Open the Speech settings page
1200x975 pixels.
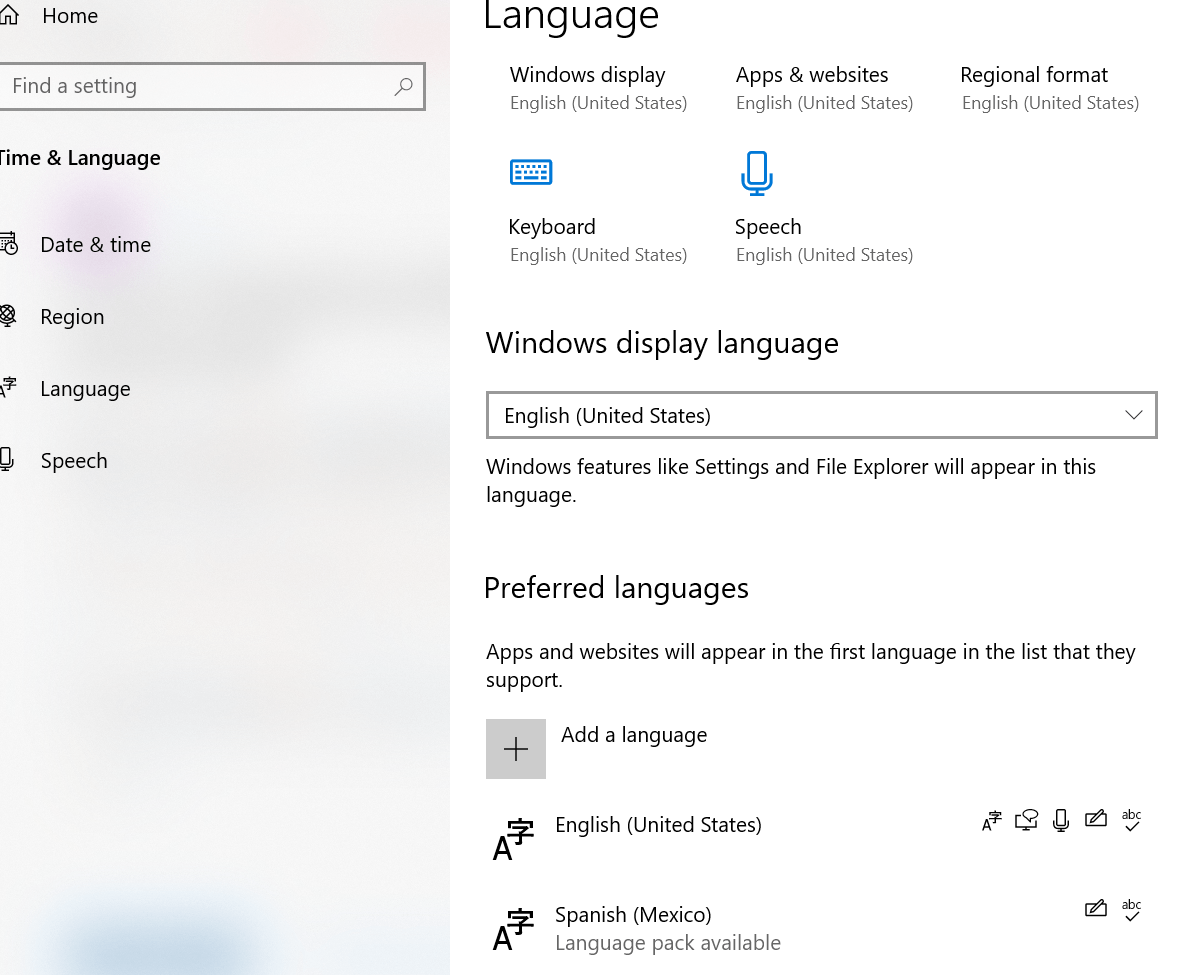74,461
